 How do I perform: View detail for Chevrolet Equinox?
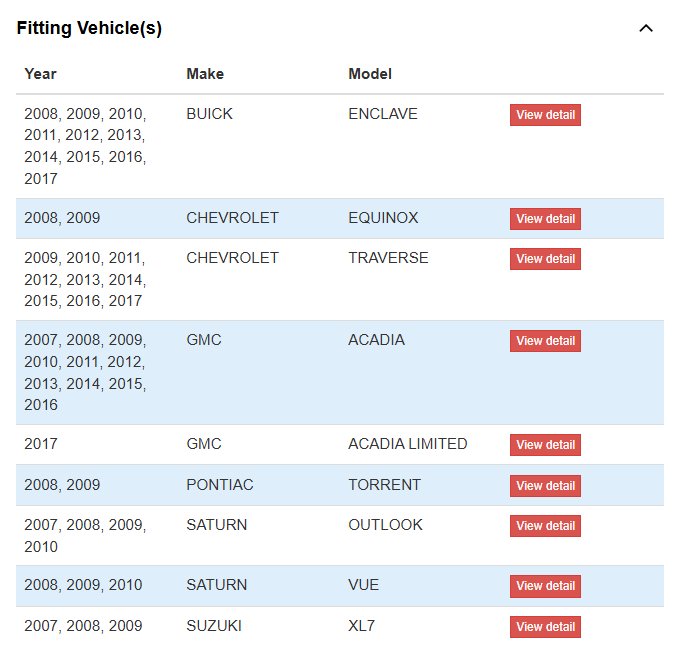545,219
